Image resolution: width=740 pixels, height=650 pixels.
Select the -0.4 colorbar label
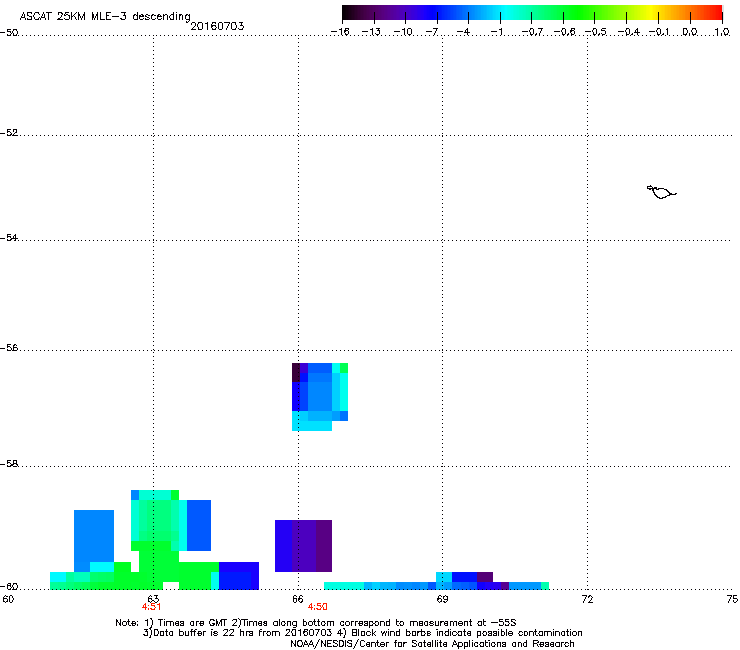628,32
